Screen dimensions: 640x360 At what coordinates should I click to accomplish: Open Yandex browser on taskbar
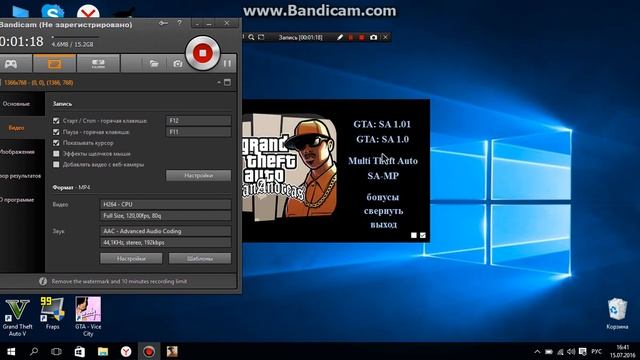126,351
